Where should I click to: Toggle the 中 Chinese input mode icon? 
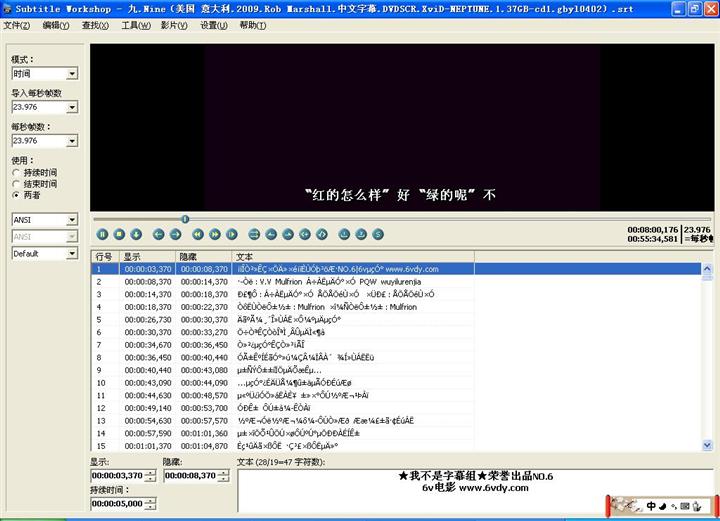pos(651,506)
